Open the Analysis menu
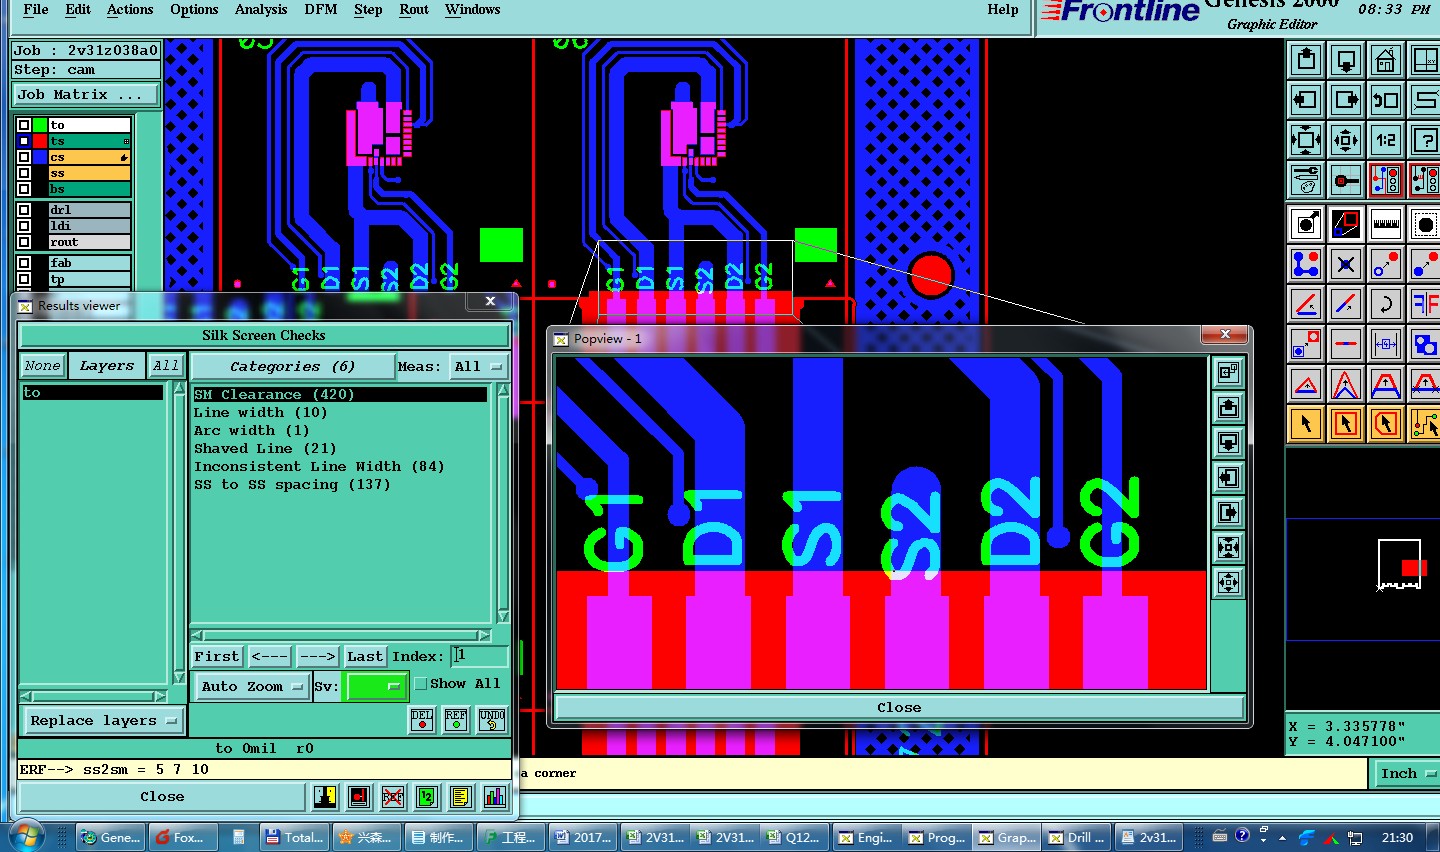The width and height of the screenshot is (1440, 852). [261, 10]
